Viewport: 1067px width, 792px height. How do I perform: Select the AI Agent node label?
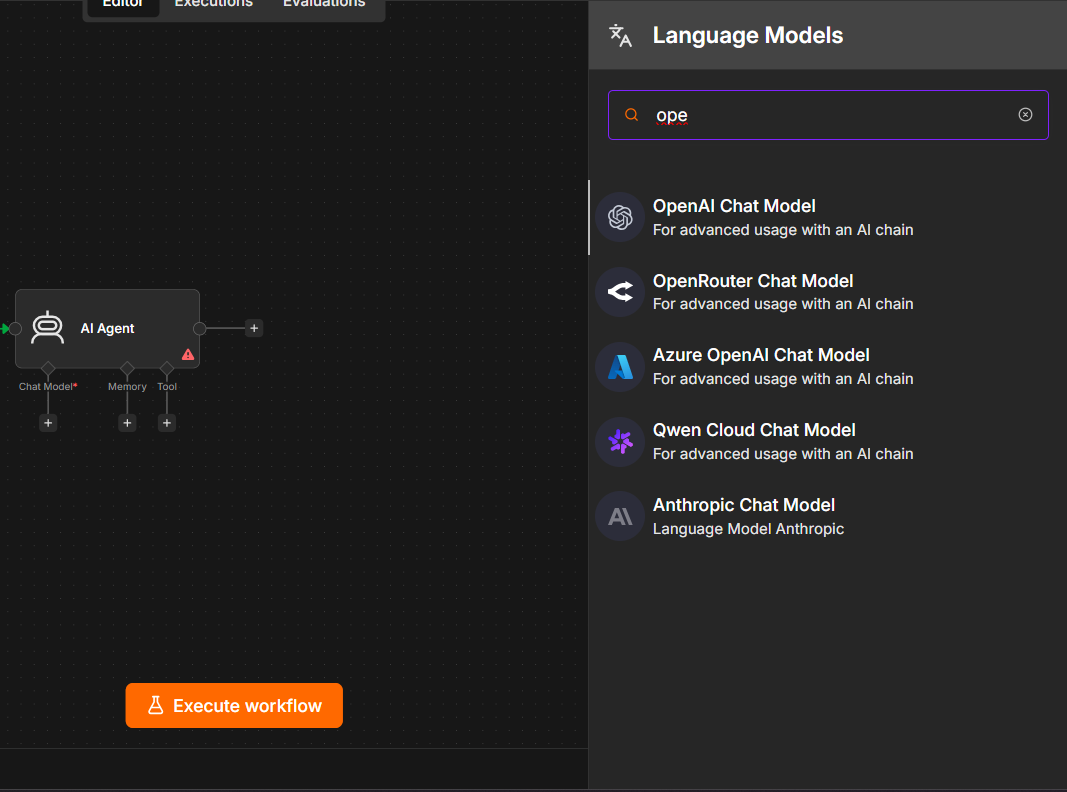point(108,329)
